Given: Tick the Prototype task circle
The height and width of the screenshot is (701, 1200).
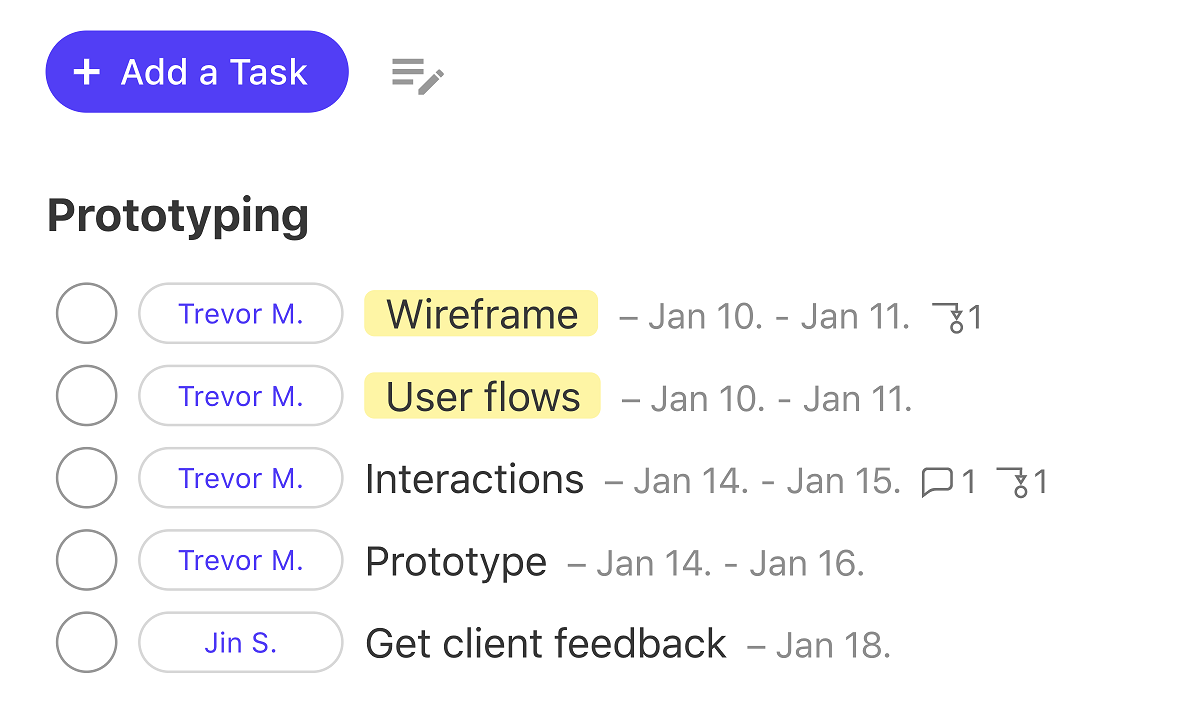Looking at the screenshot, I should tap(86, 561).
